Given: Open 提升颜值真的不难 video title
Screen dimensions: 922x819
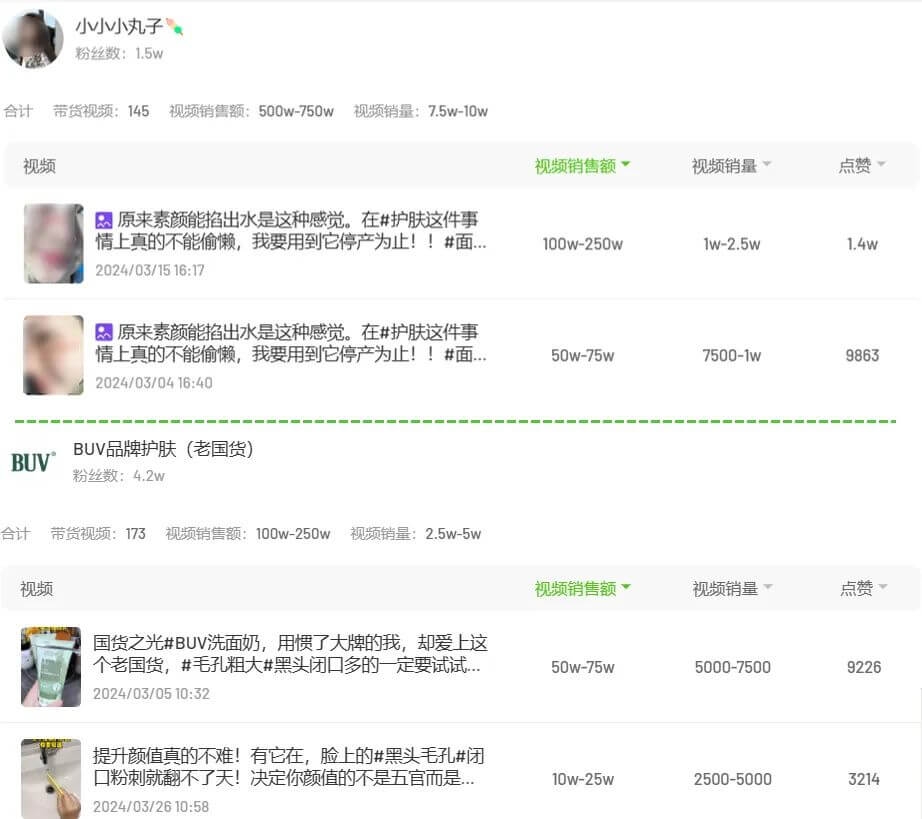Looking at the screenshot, I should click(x=289, y=767).
